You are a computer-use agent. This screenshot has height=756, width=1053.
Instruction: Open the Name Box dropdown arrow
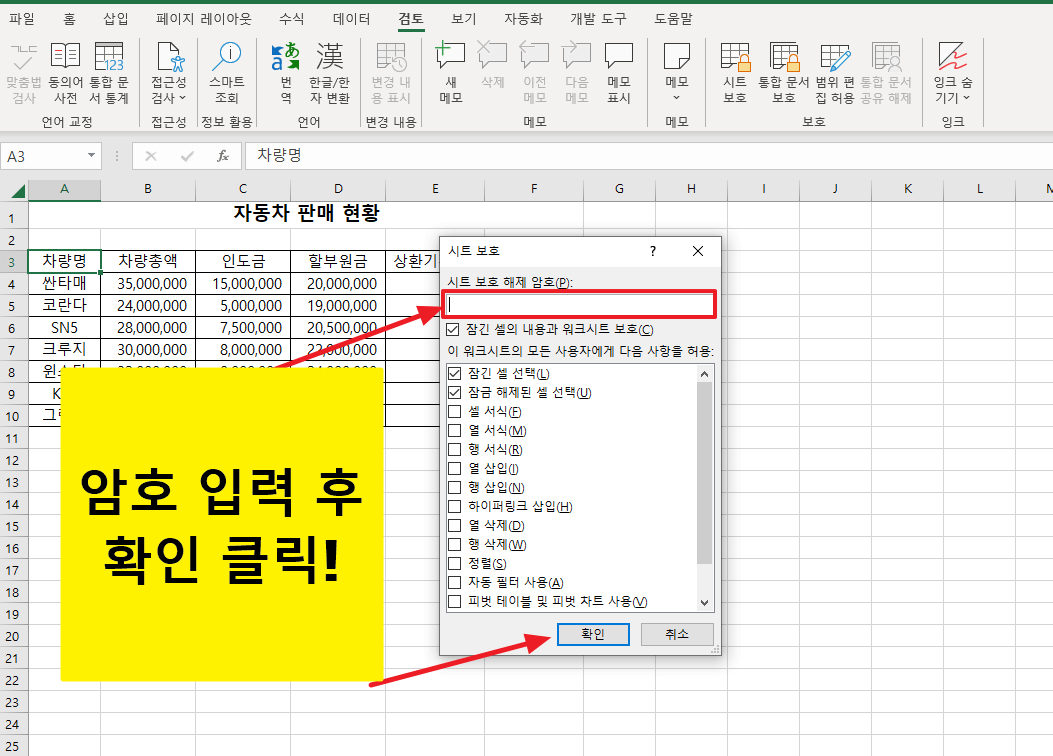94,156
